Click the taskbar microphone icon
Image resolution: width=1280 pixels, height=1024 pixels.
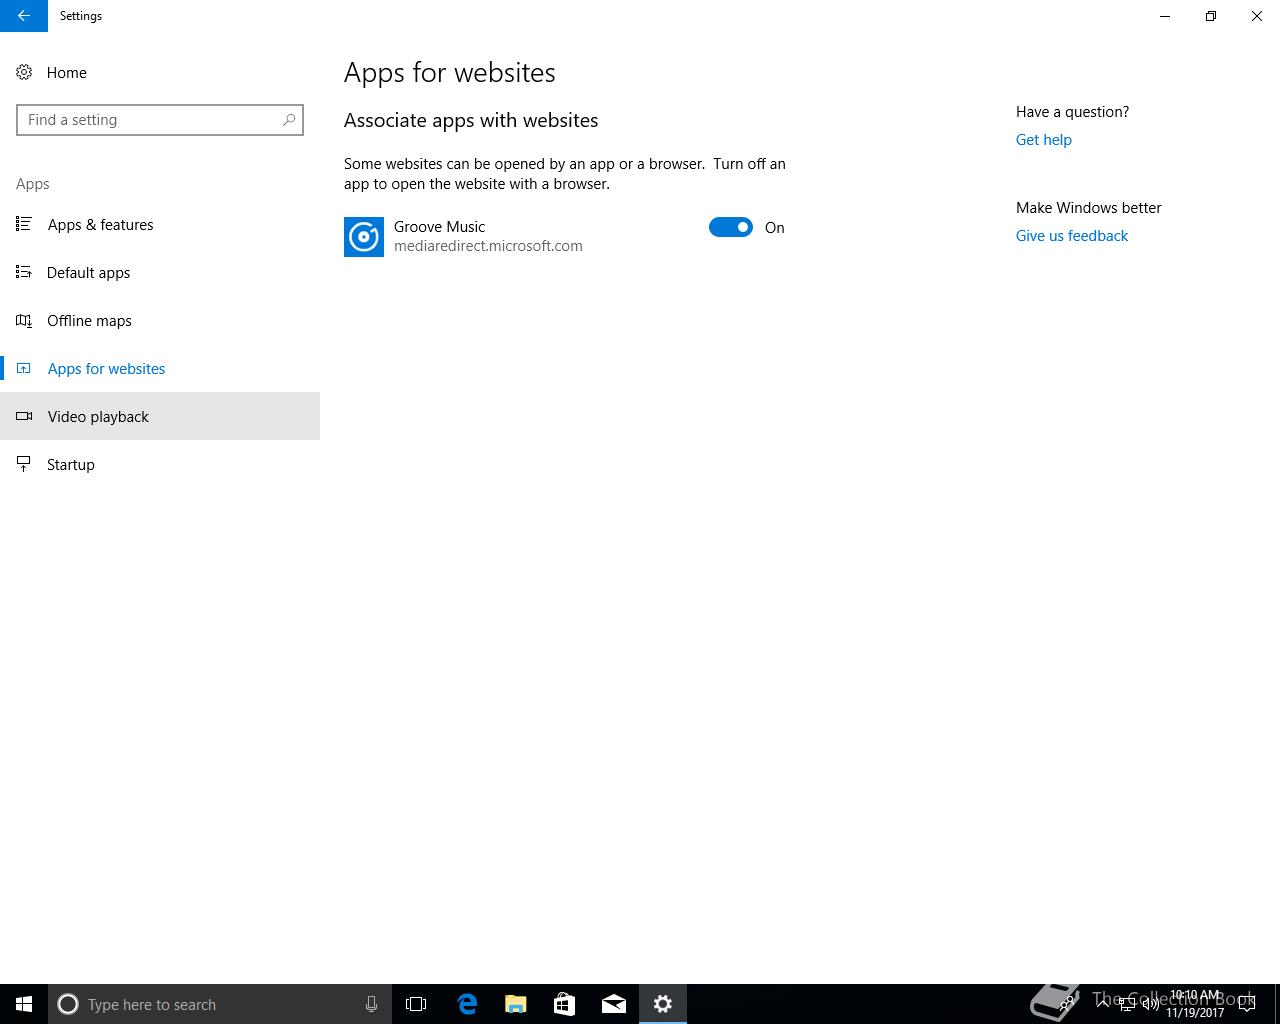pyautogui.click(x=371, y=1004)
